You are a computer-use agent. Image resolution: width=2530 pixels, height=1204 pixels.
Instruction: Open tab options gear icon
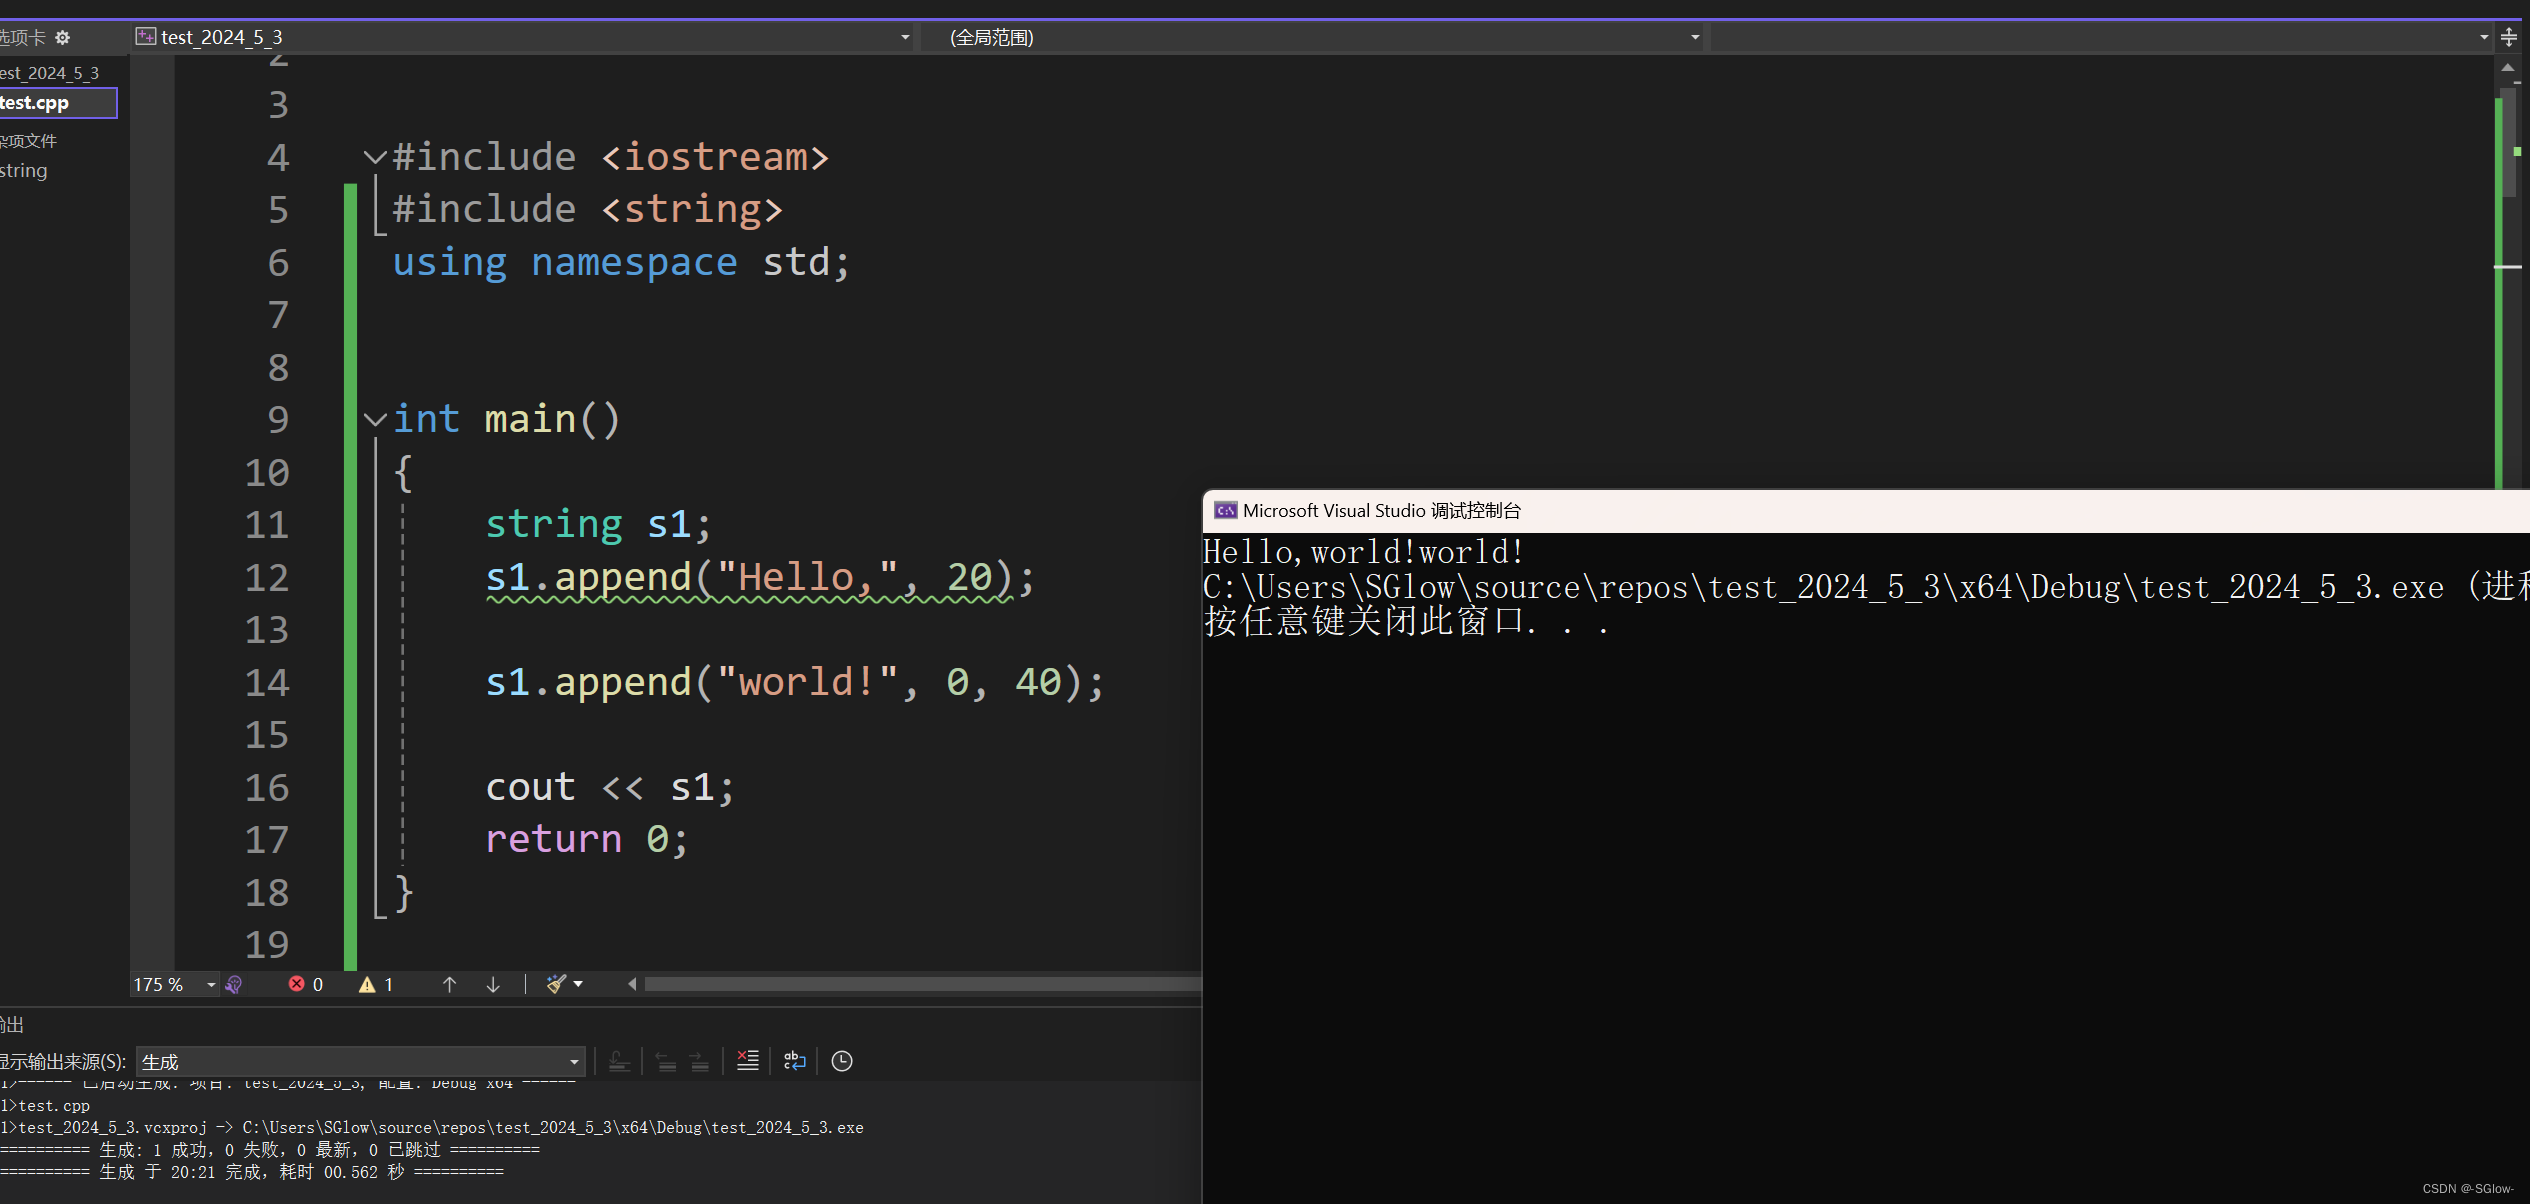pyautogui.click(x=63, y=37)
